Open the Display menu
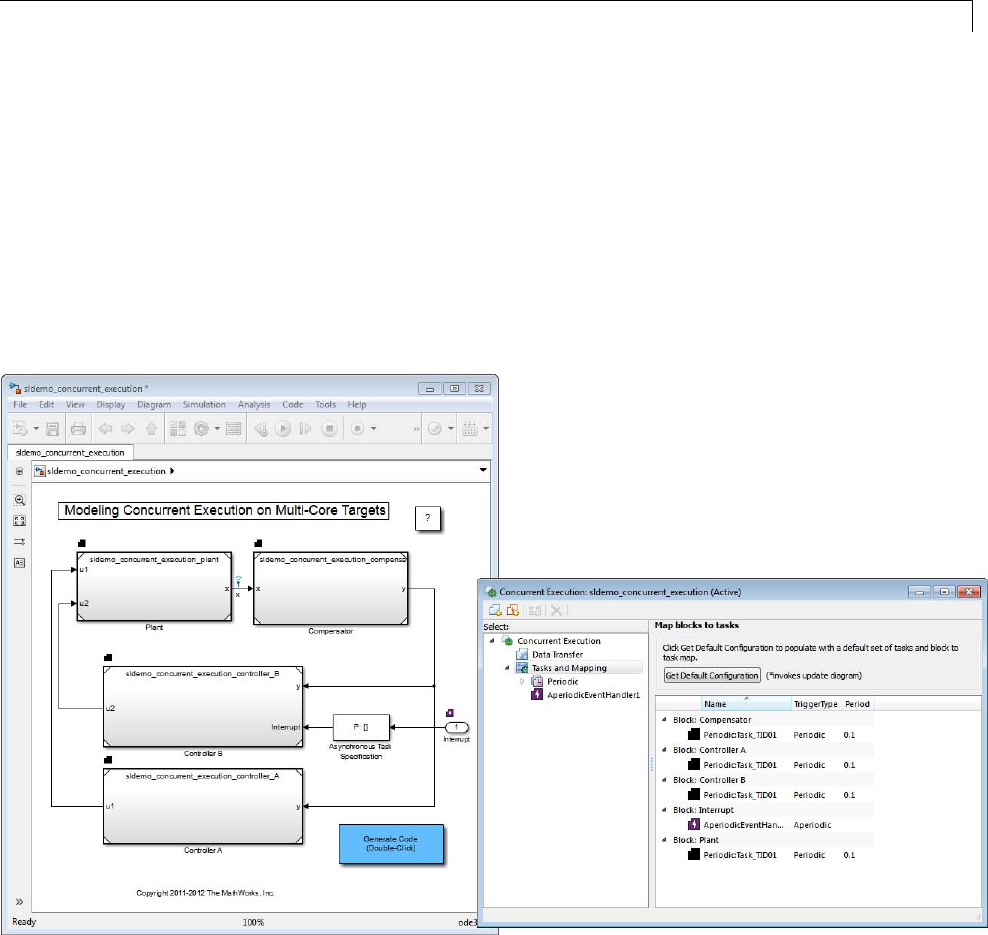 pyautogui.click(x=111, y=404)
